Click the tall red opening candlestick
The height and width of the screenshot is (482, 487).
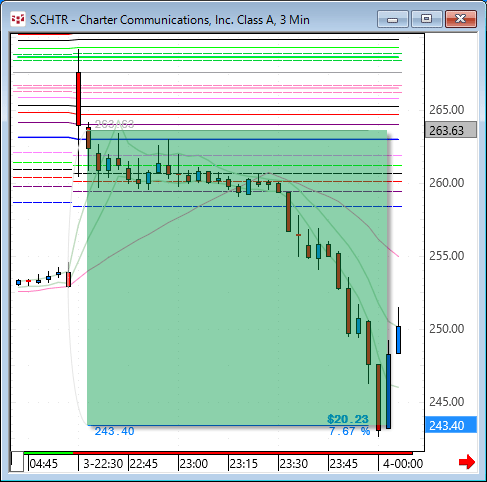point(78,99)
